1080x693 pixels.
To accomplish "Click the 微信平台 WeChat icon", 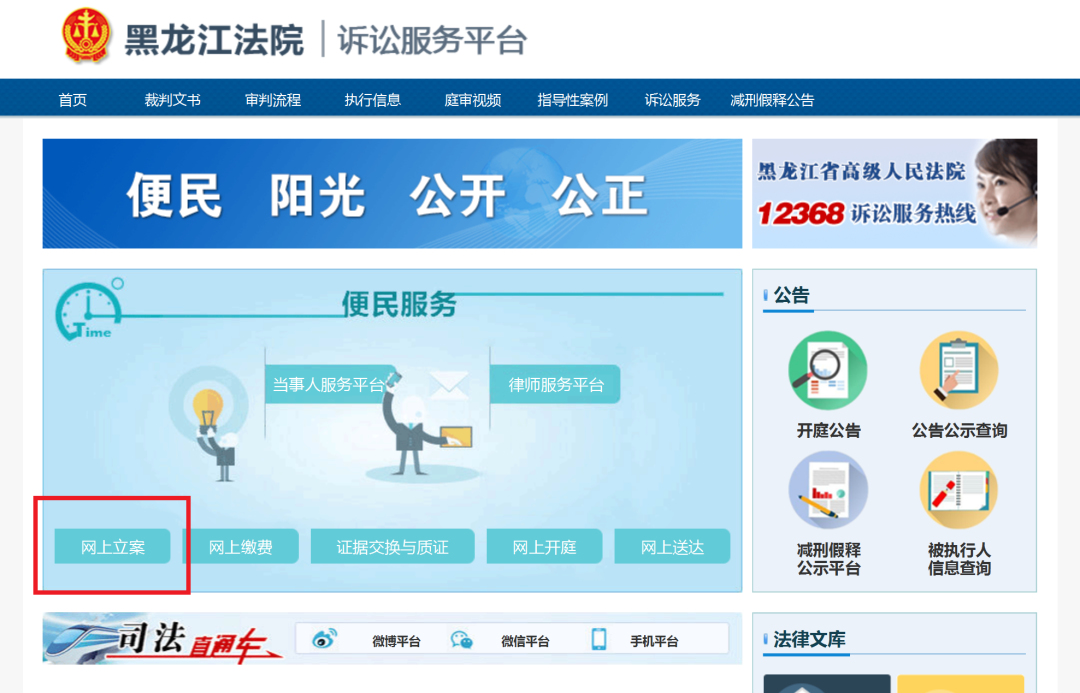I will (461, 640).
